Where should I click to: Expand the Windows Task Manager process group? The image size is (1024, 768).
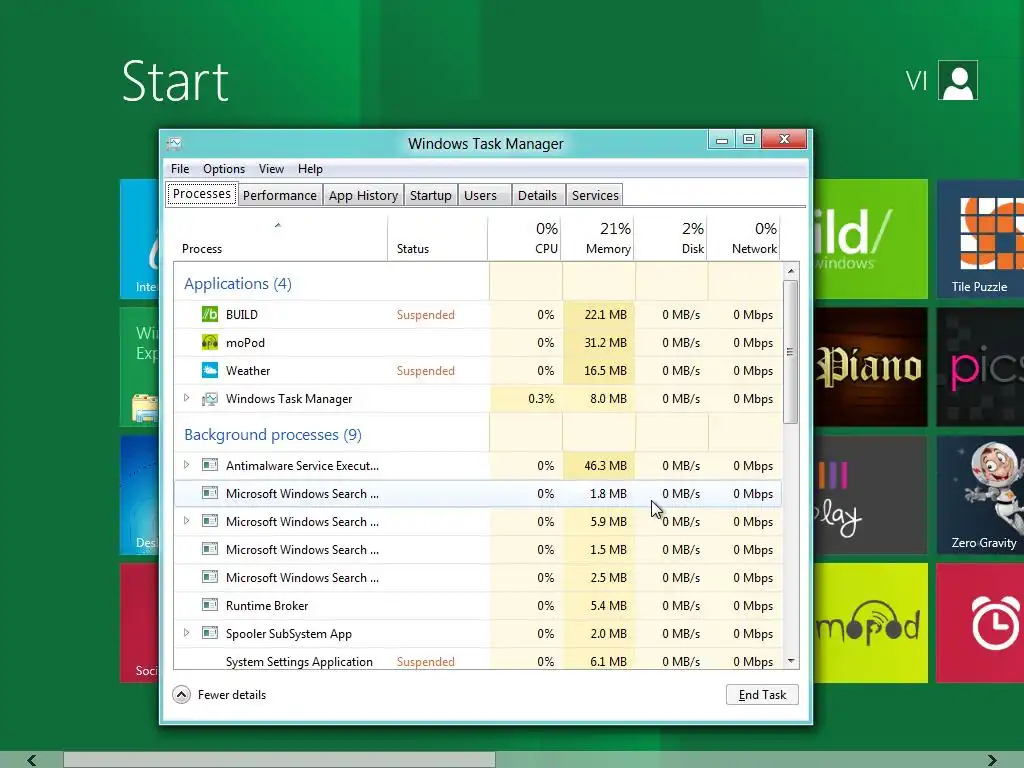coord(187,398)
